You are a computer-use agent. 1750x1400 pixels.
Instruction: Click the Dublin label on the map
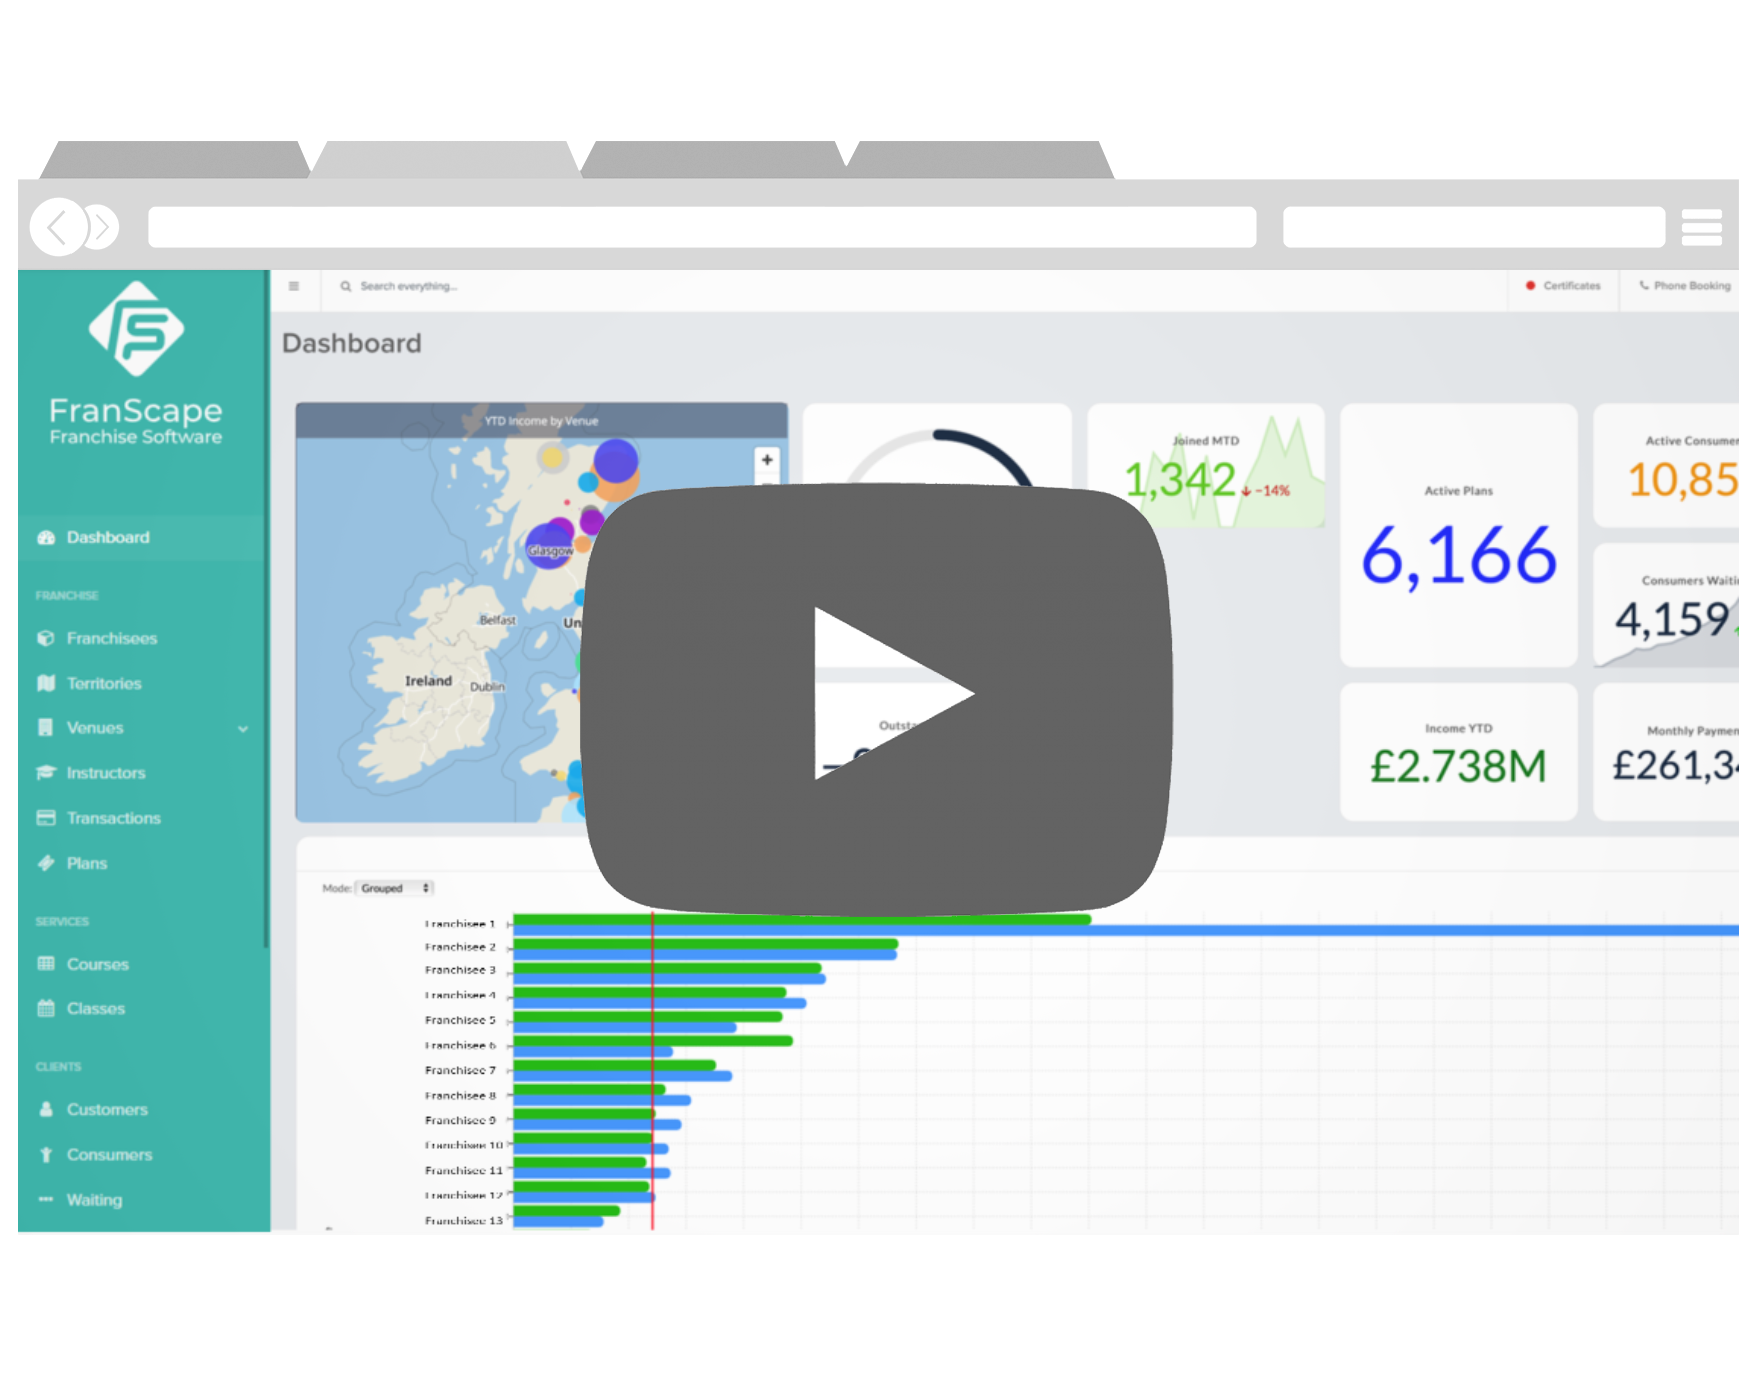[487, 688]
